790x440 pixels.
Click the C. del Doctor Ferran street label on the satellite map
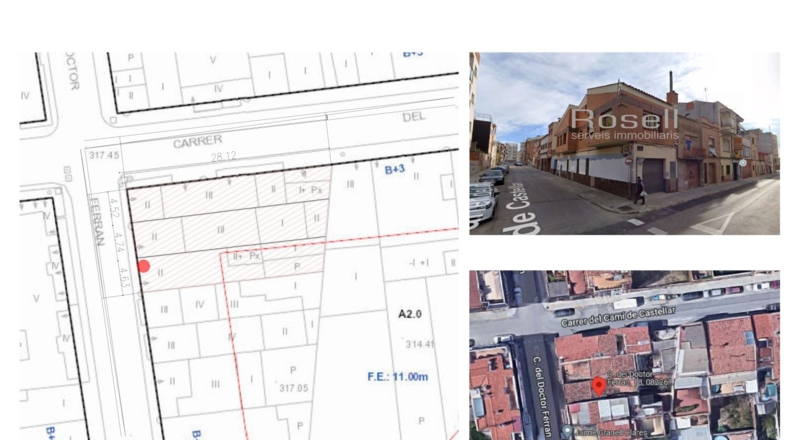[542, 396]
